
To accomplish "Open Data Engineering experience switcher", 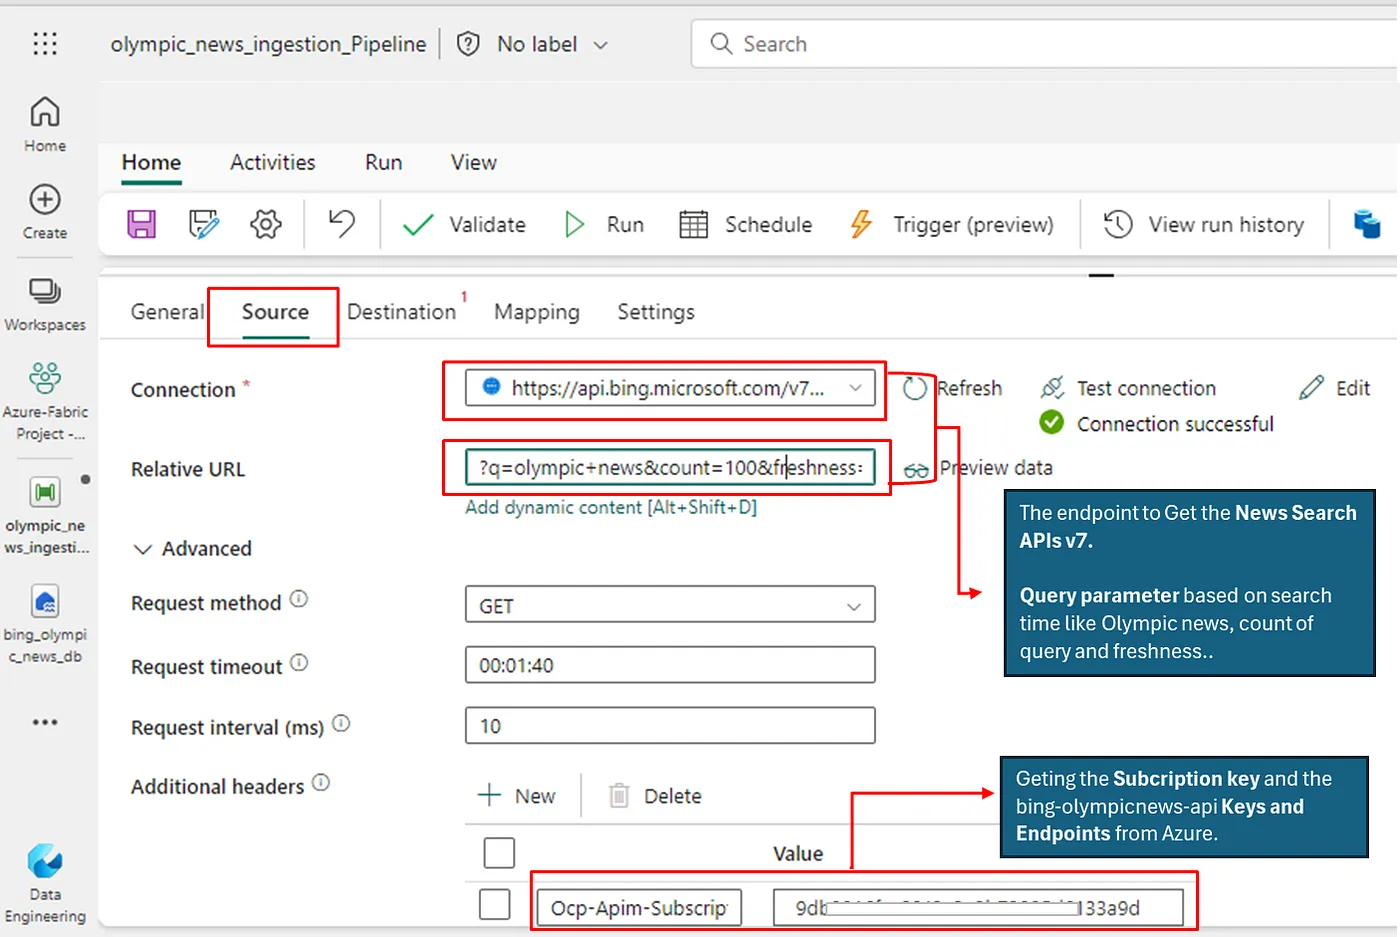I will 45,884.
